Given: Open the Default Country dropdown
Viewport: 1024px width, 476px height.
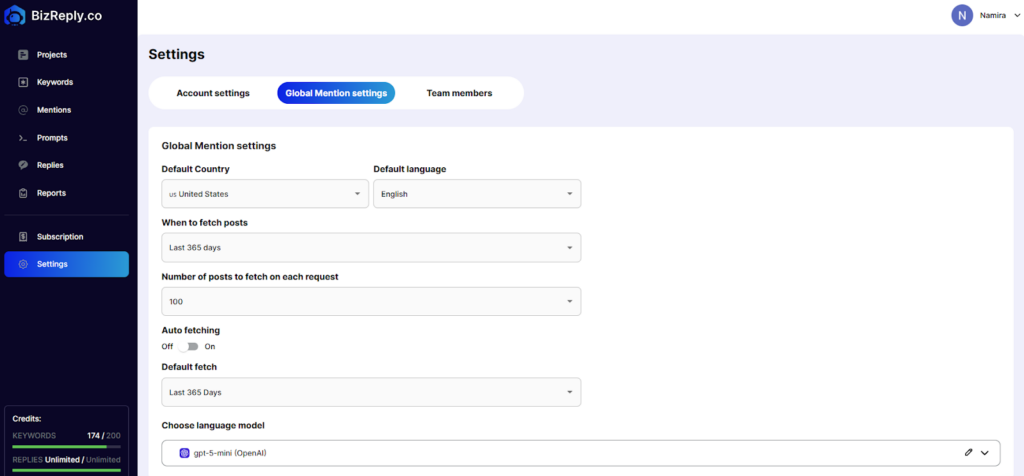Looking at the screenshot, I should point(264,194).
